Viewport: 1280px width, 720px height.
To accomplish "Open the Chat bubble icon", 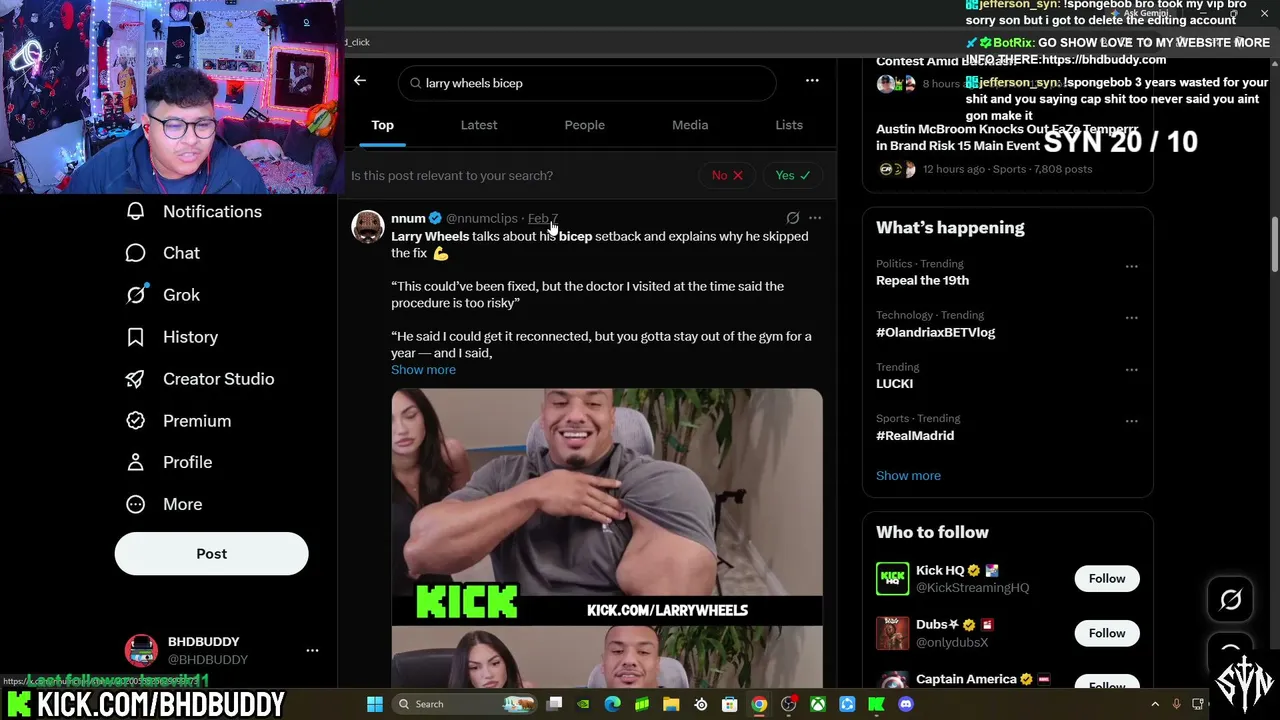I will click(x=136, y=253).
